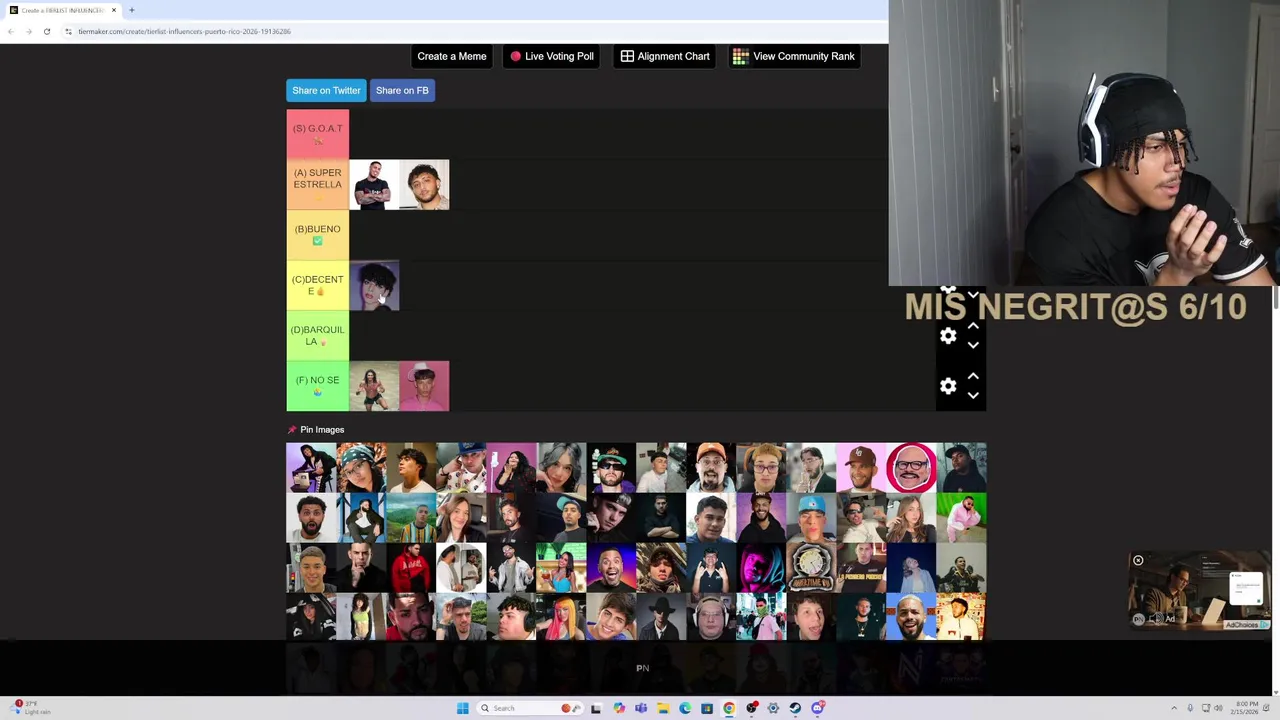Screen dimensions: 1280x720
Task: Close the TIERLIST INFLUENCERS browser tab
Action: point(114,10)
